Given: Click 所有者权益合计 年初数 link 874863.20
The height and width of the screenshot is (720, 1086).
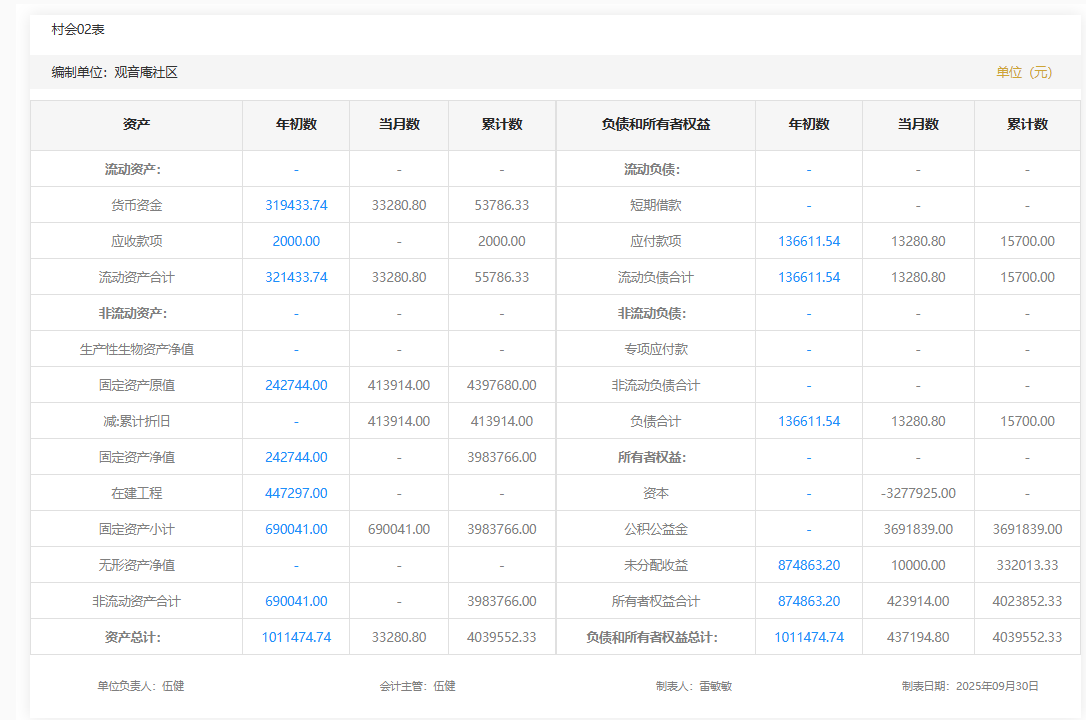Looking at the screenshot, I should [x=809, y=601].
